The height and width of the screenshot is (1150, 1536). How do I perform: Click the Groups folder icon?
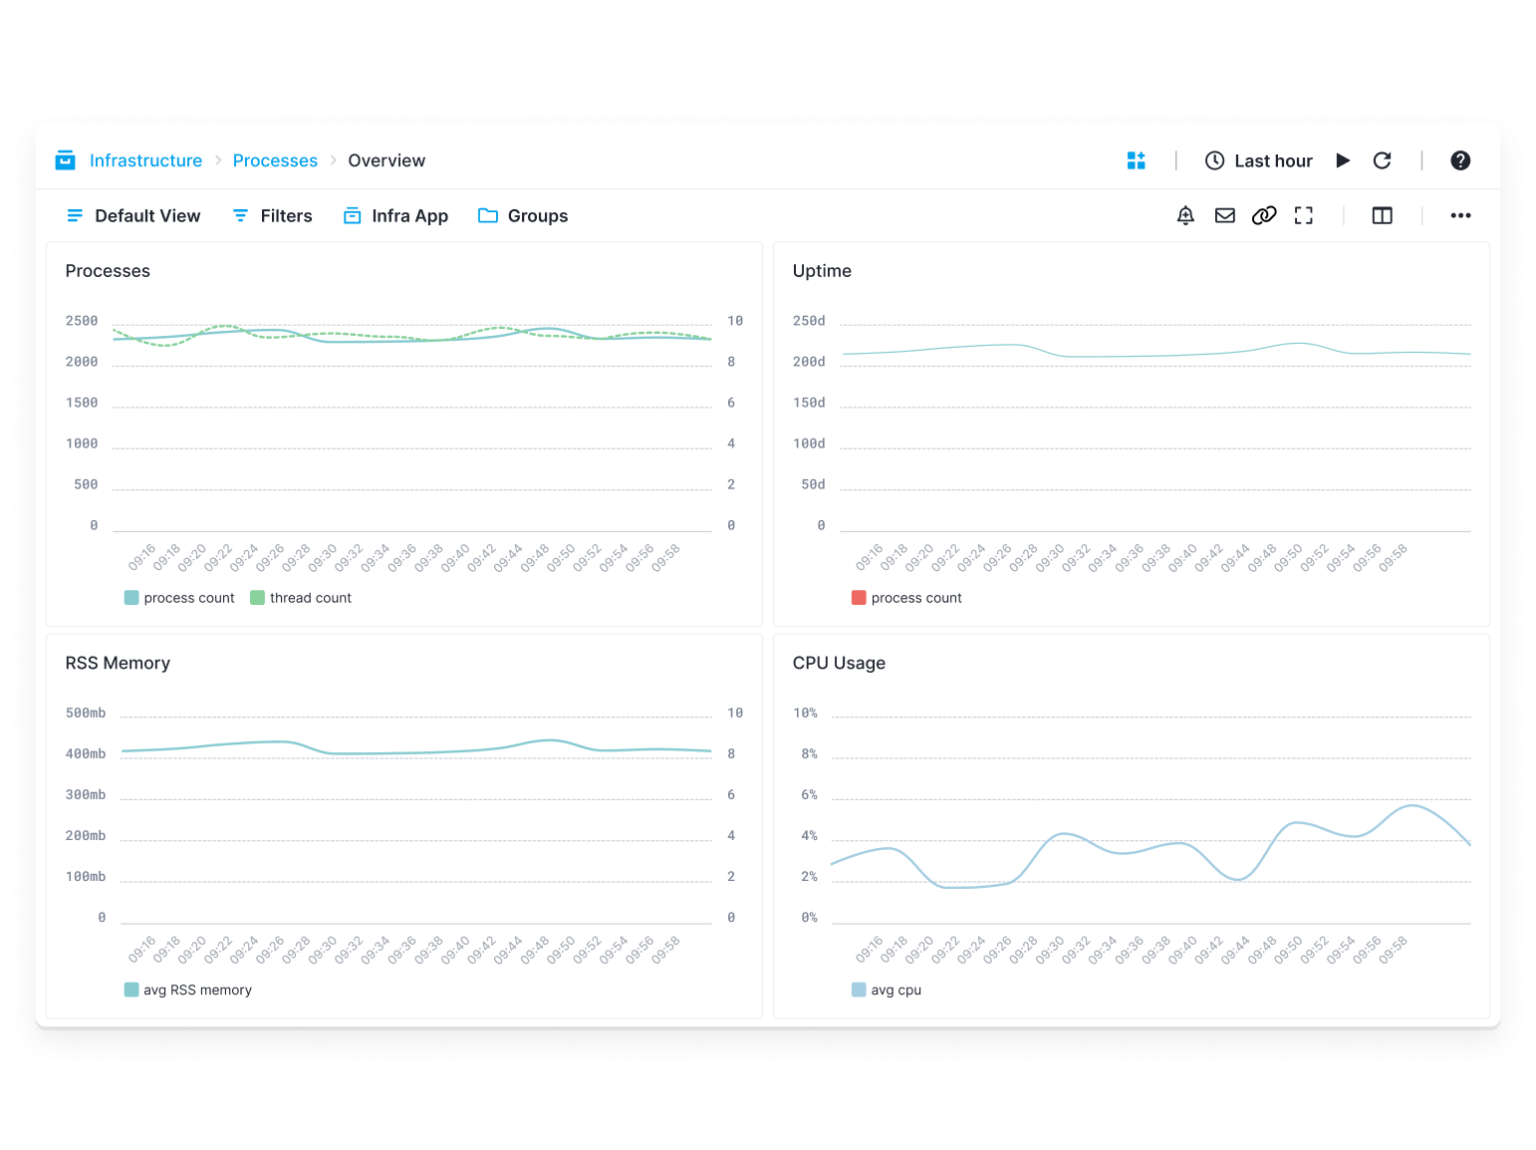(488, 215)
